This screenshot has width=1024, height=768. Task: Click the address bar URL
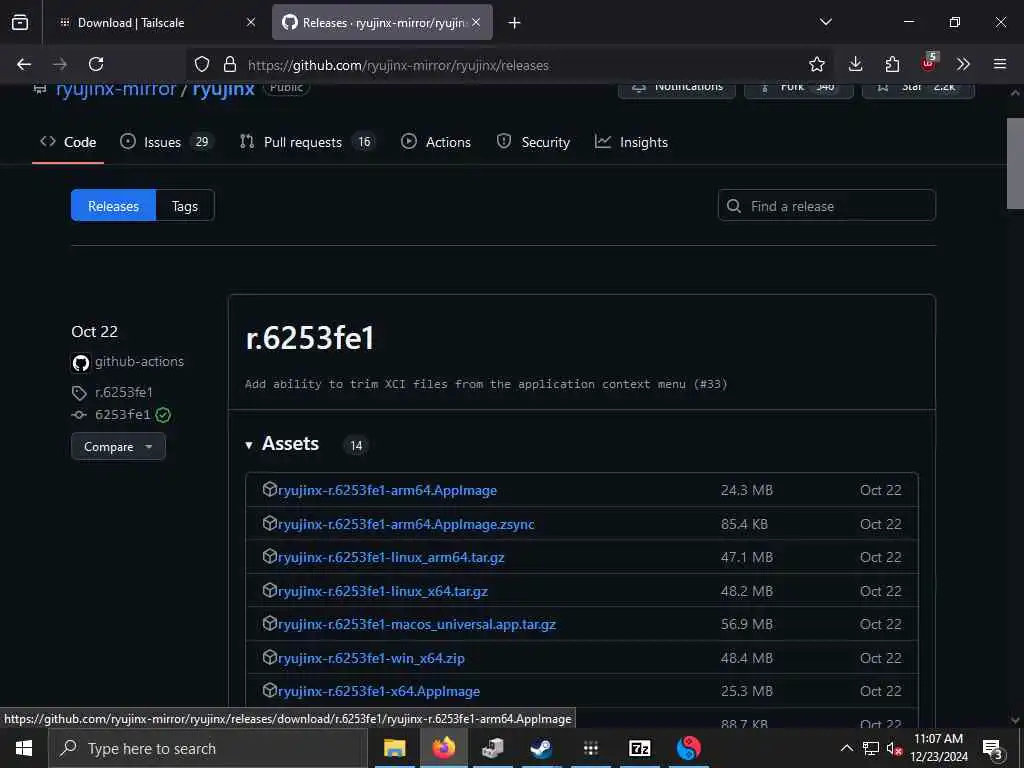[398, 65]
